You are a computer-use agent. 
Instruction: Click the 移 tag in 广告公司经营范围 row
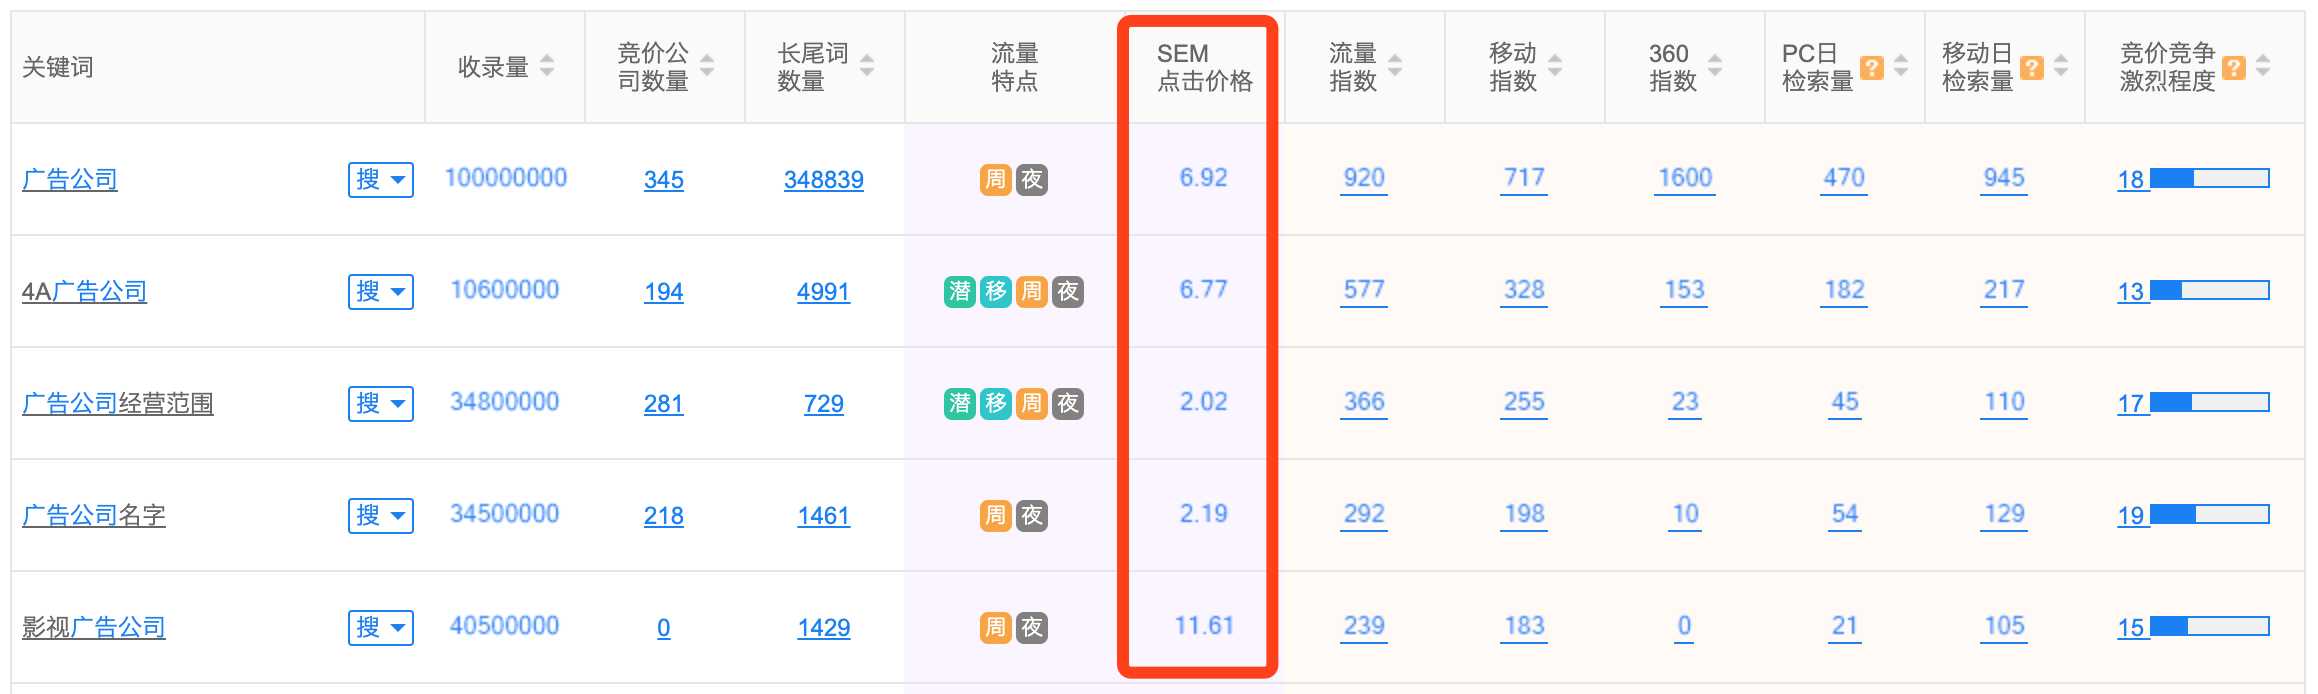(996, 403)
